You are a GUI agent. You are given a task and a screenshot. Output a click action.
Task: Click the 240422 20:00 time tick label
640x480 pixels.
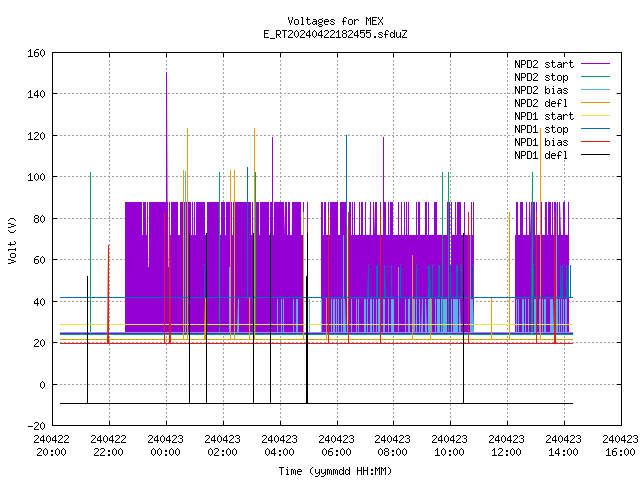tap(51, 446)
